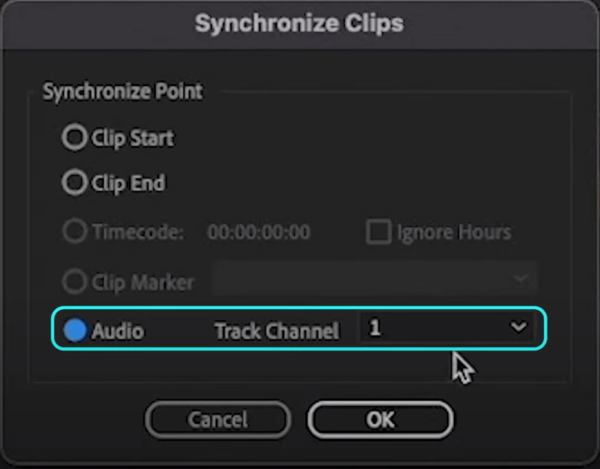Click the Synchronize Clips title bar

click(x=300, y=24)
